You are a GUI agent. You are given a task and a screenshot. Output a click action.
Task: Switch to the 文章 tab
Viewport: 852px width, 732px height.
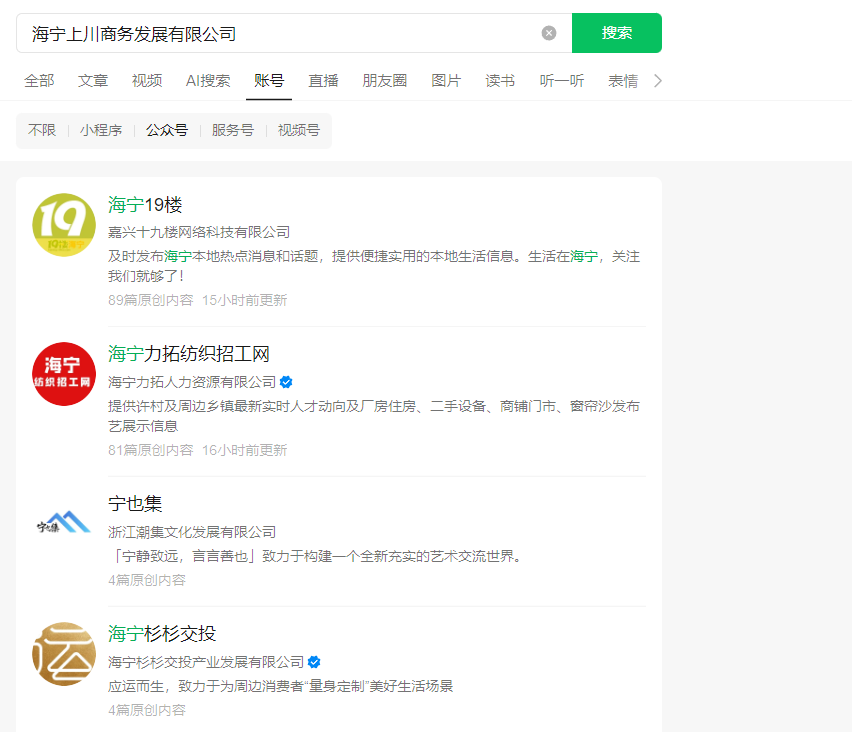coord(93,81)
